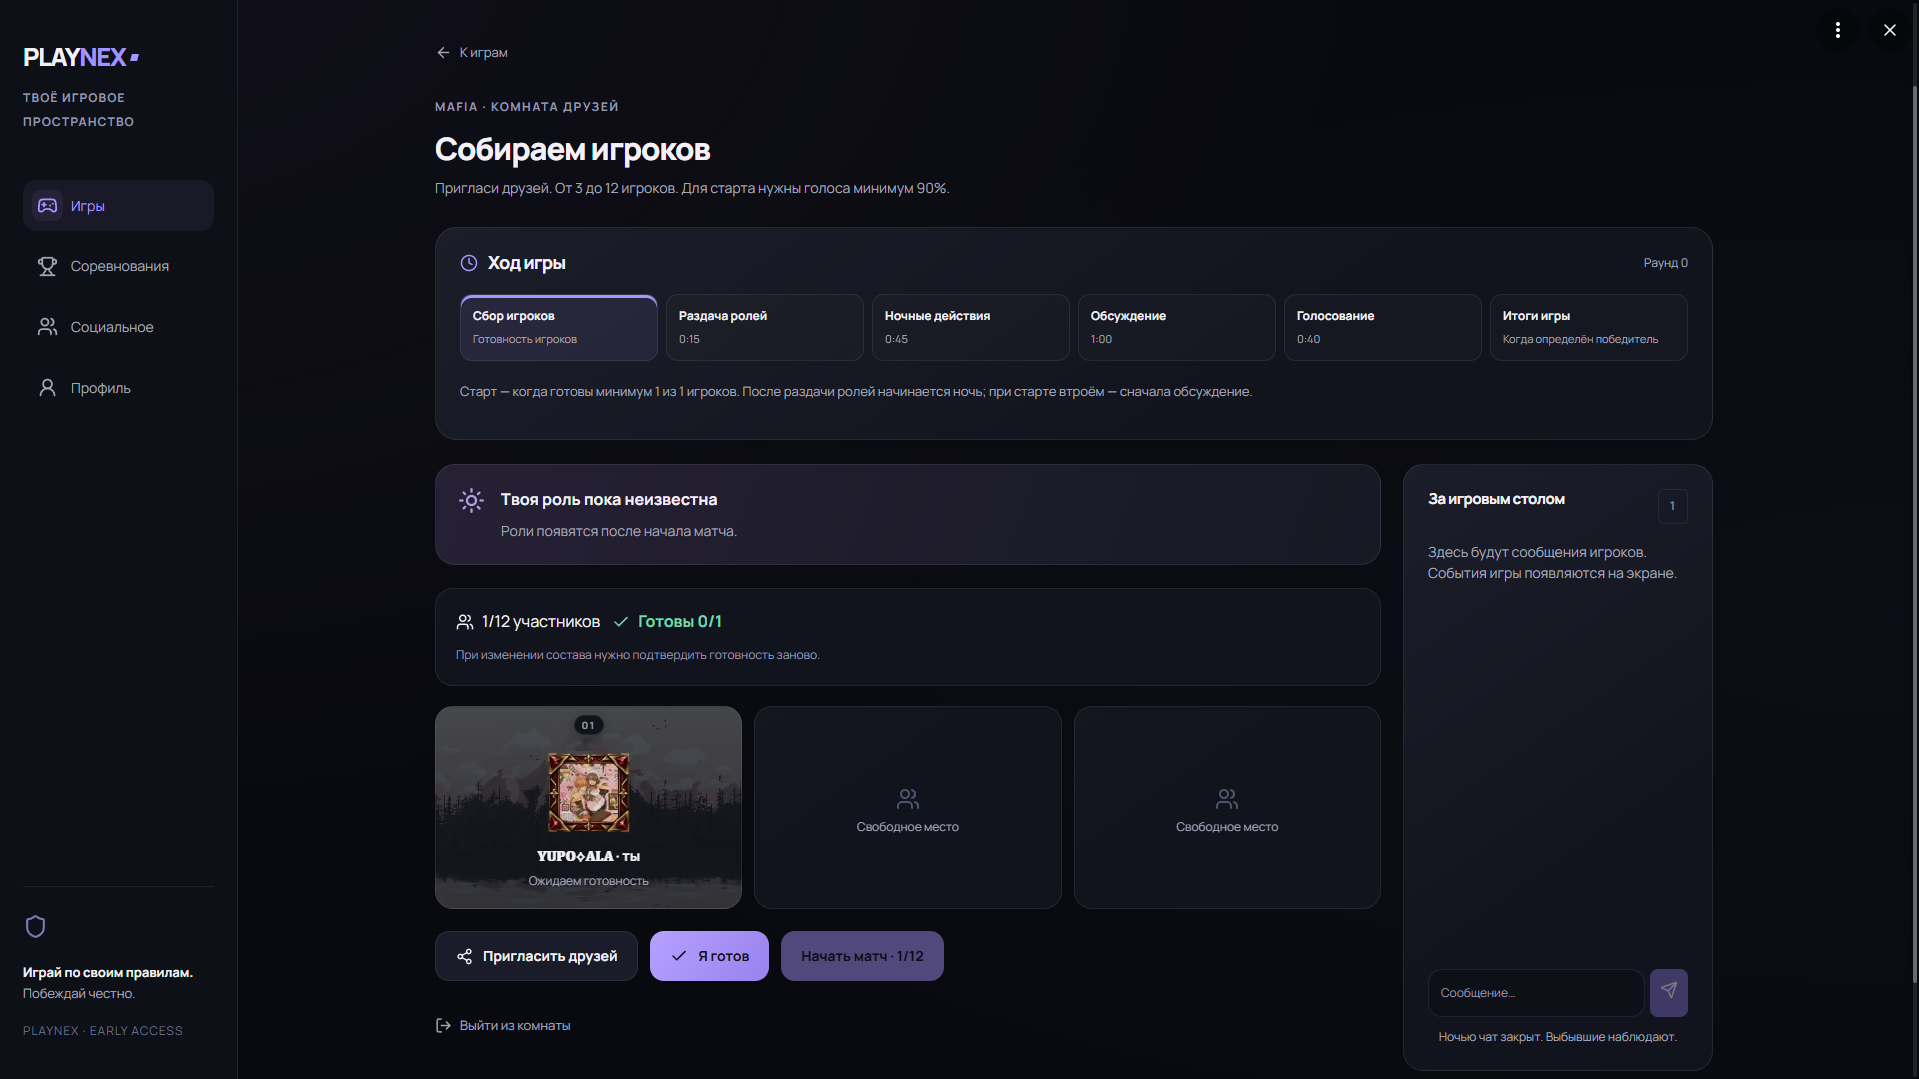
Task: Click the Сообщение chat input field
Action: (x=1536, y=993)
